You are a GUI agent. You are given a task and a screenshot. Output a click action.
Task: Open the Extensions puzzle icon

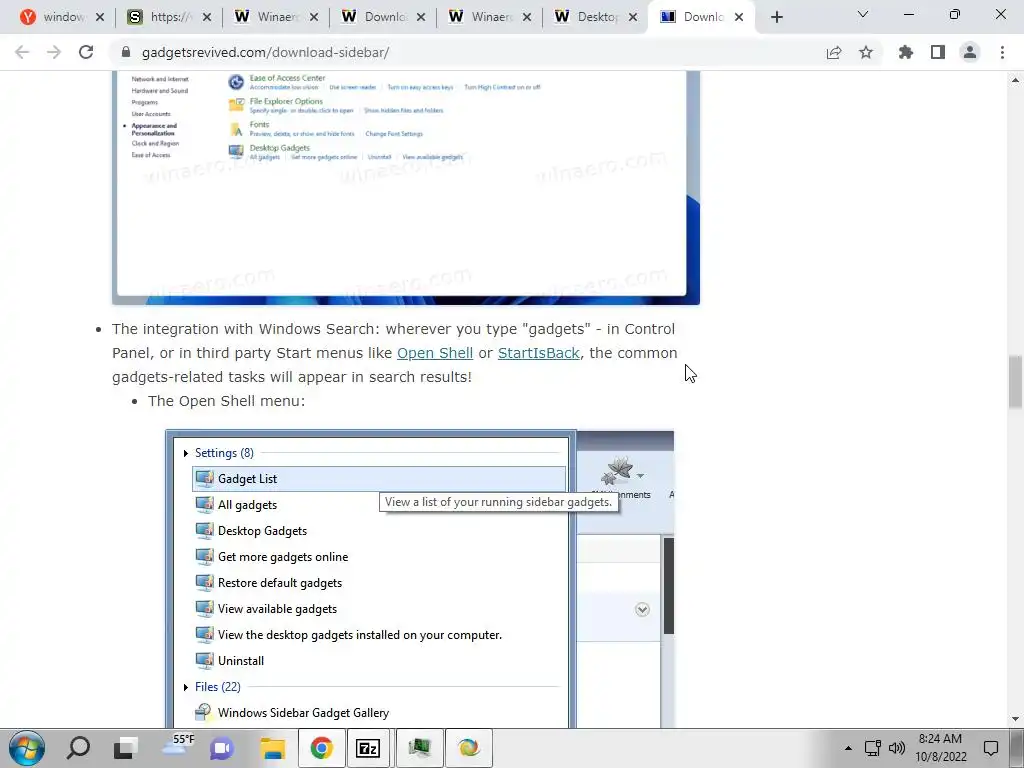[906, 52]
